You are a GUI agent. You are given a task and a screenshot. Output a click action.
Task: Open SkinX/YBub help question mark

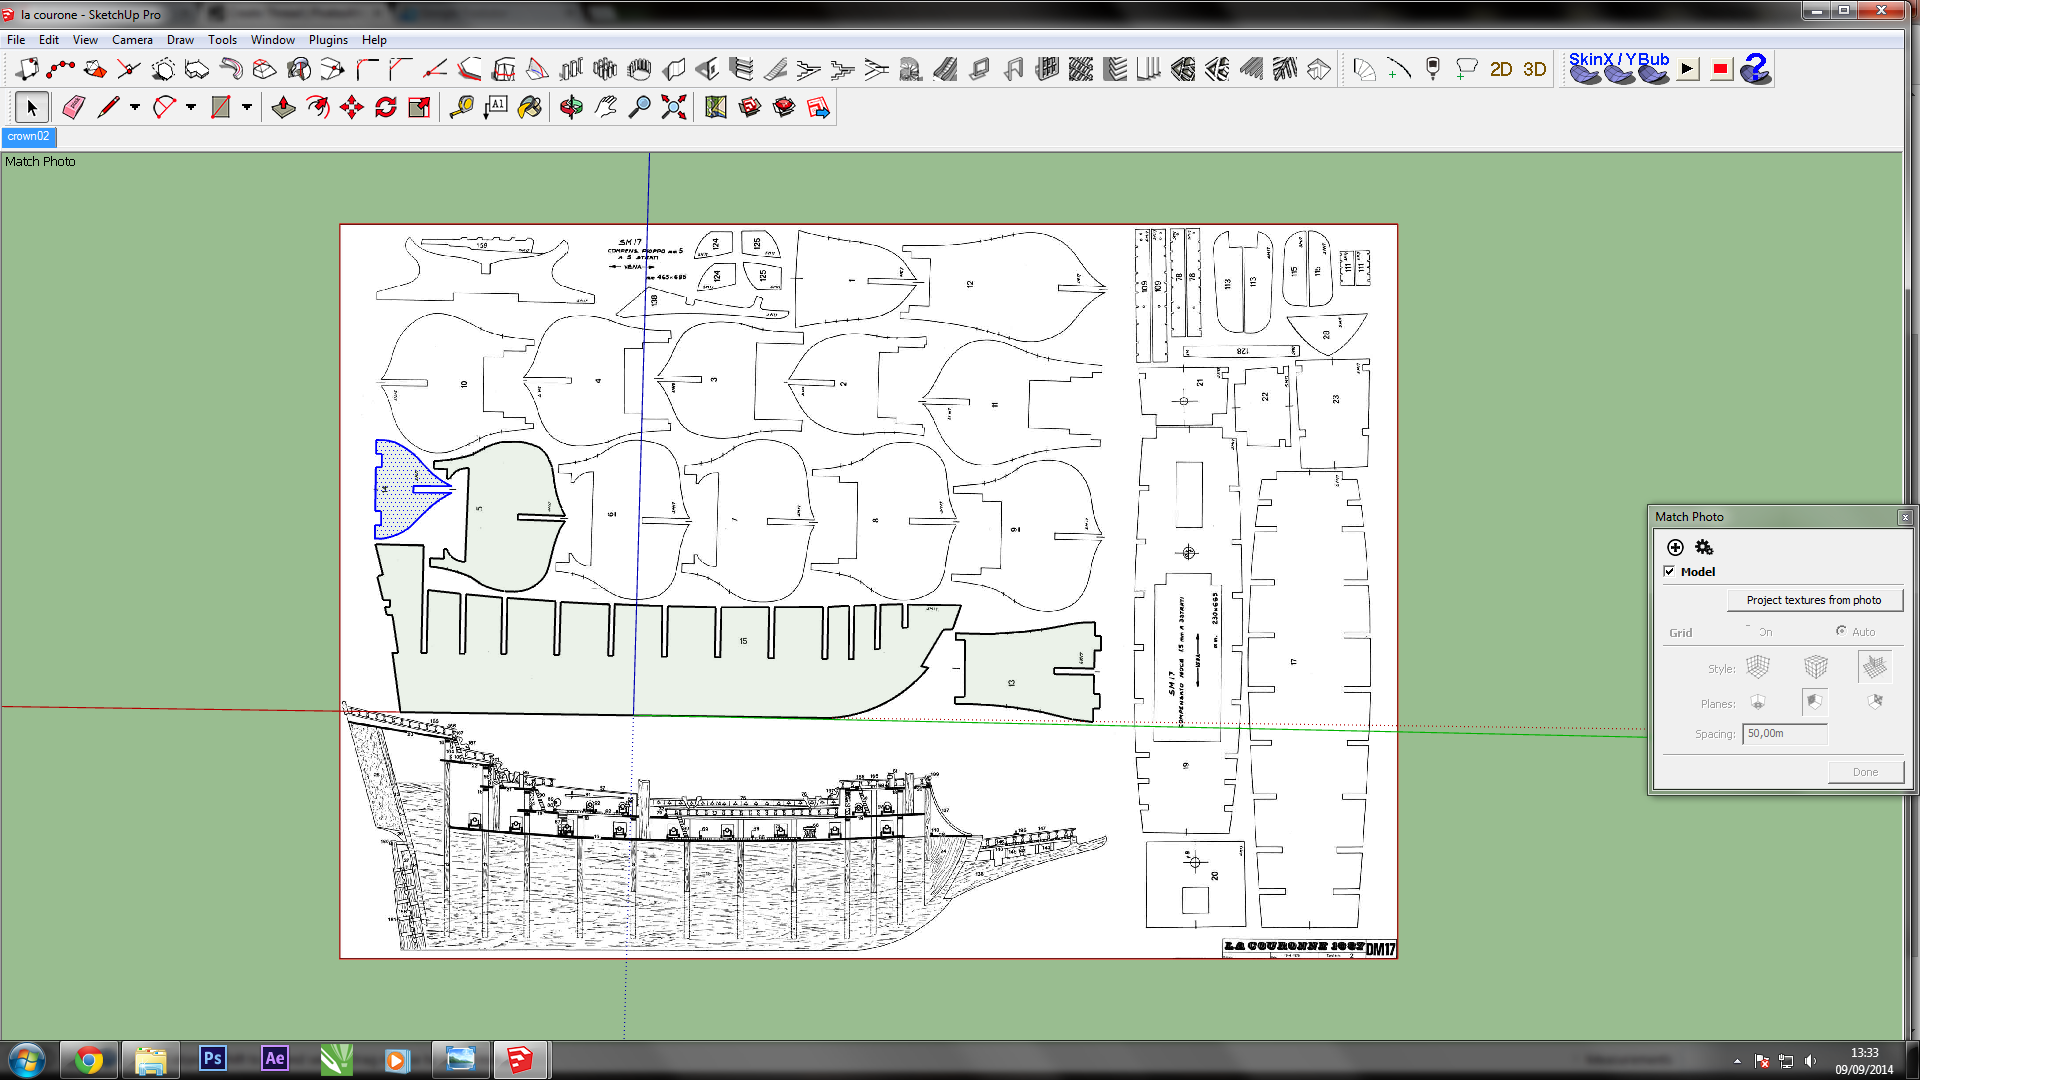click(1755, 69)
